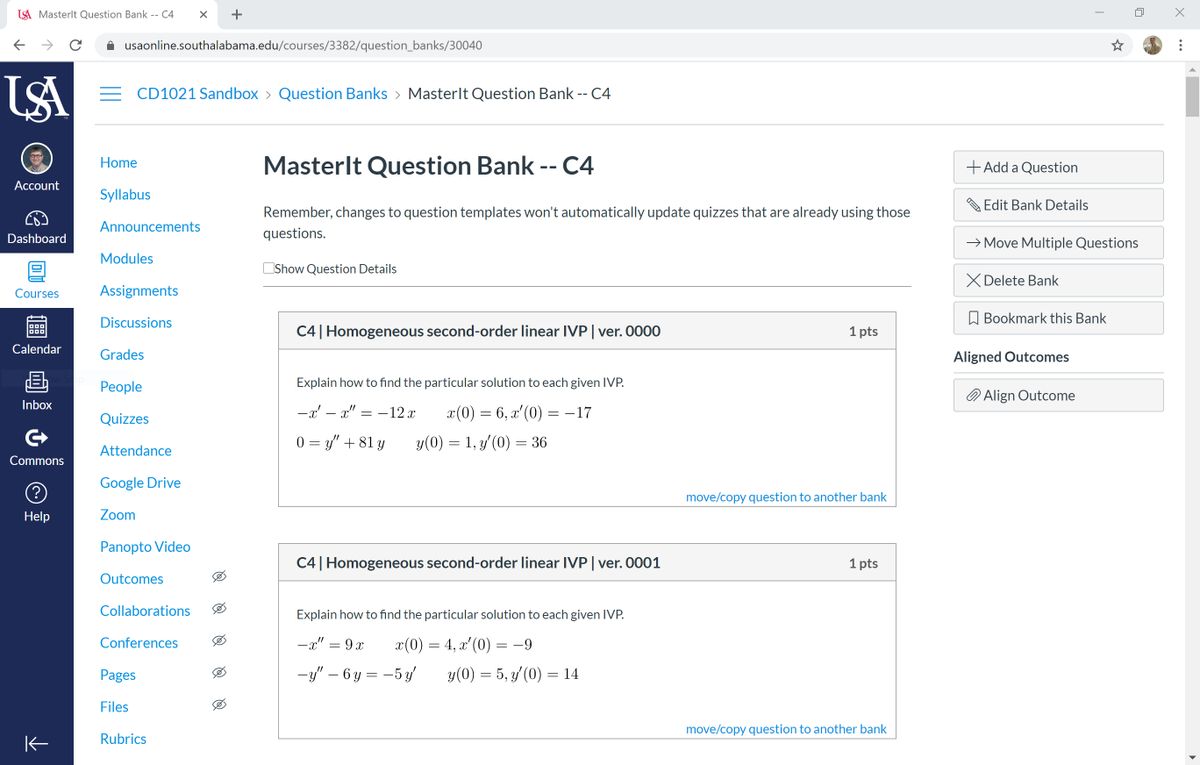Screen dimensions: 1200x765
Task: Open the Inbox icon in sidebar
Action: (x=37, y=384)
